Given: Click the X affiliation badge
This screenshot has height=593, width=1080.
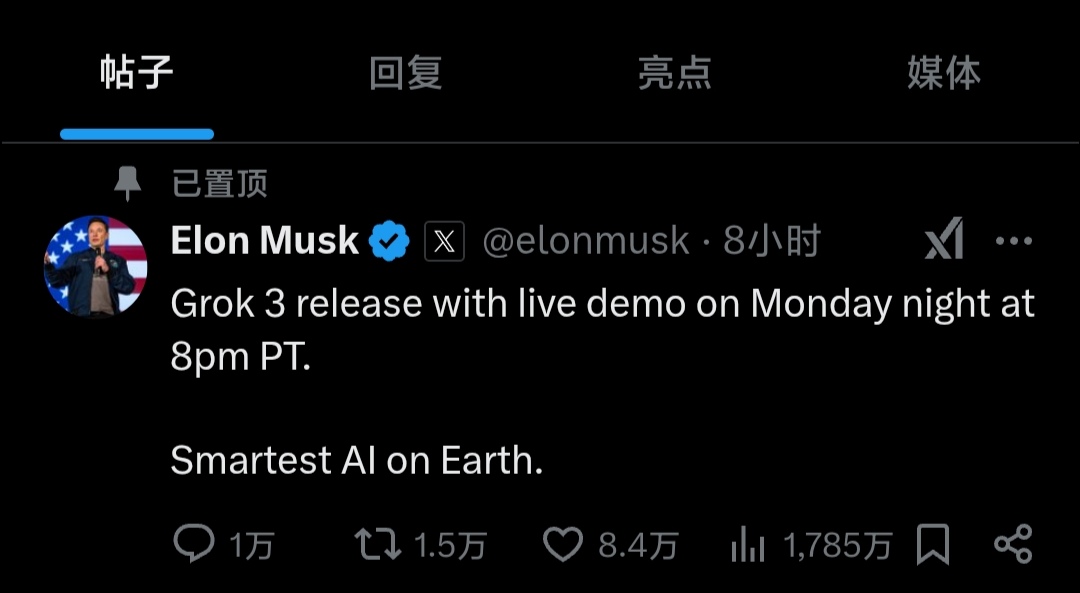Looking at the screenshot, I should (444, 242).
